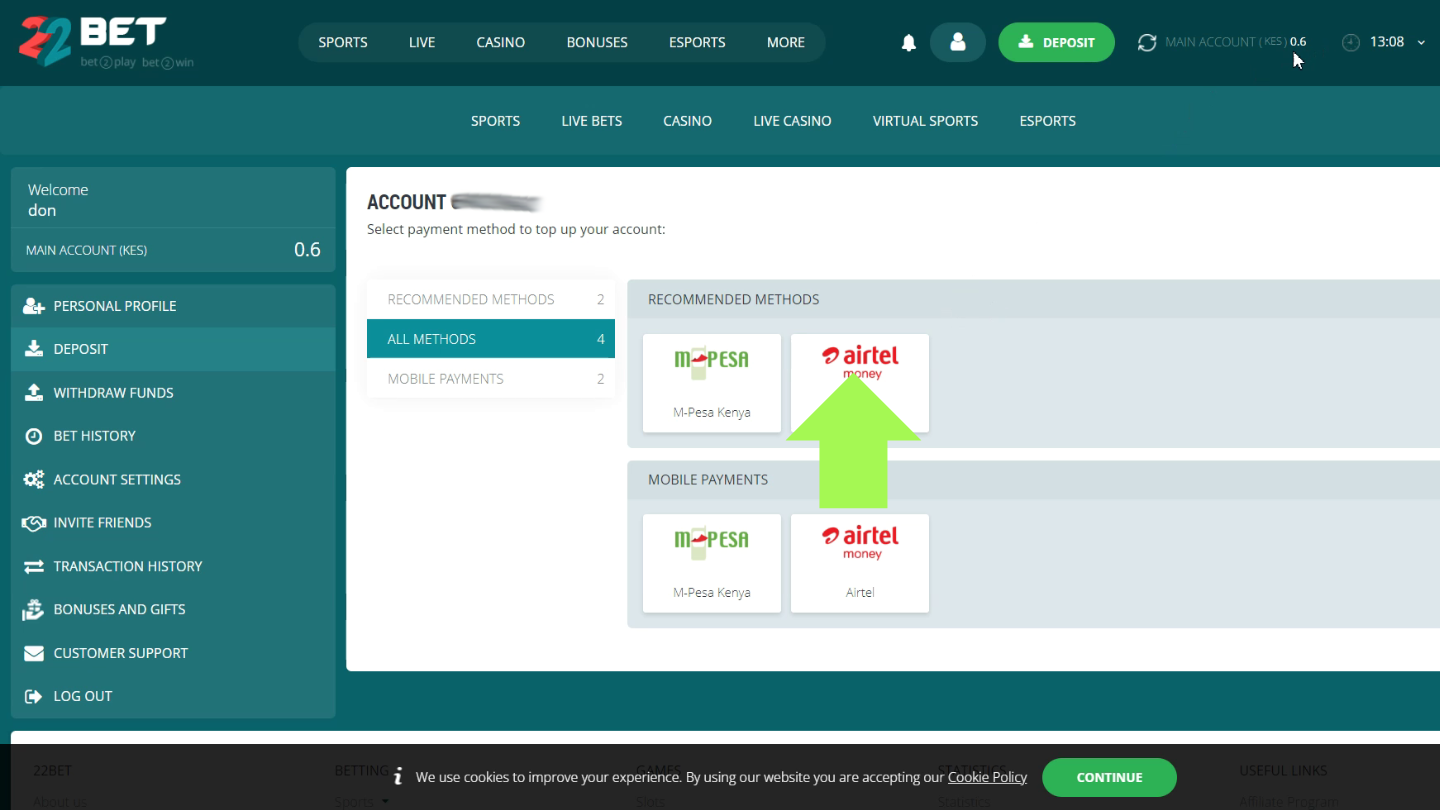Click the refresh balance icon
Image resolution: width=1440 pixels, height=810 pixels.
pyautogui.click(x=1146, y=43)
